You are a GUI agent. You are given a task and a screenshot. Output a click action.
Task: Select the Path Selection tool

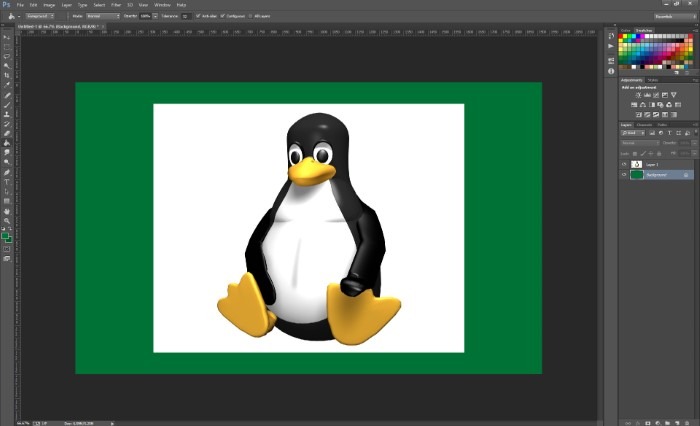tap(7, 192)
